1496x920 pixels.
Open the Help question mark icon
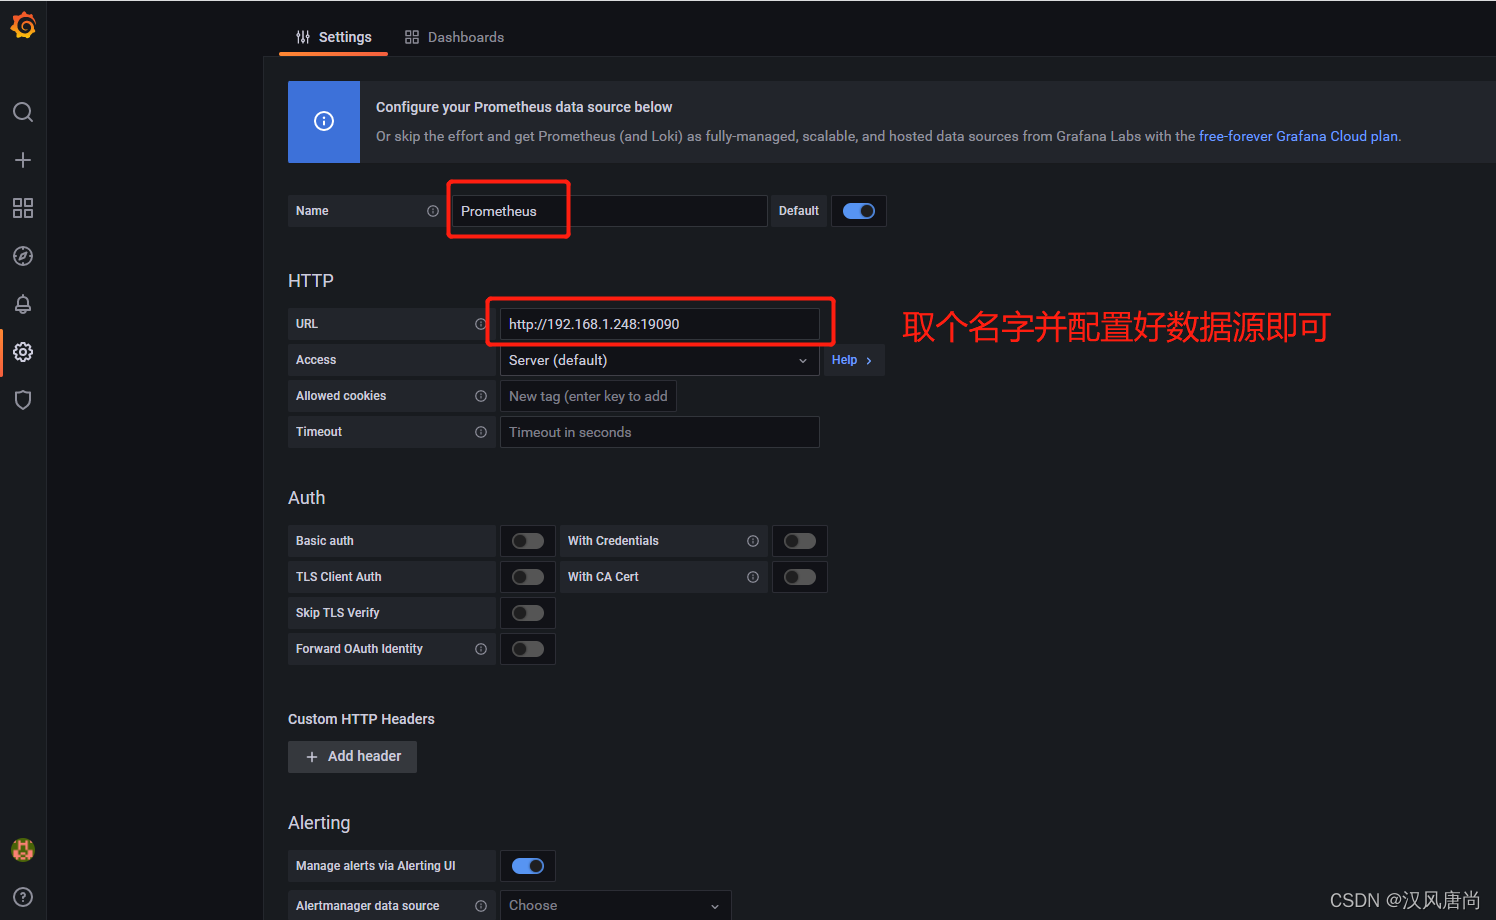click(x=23, y=897)
